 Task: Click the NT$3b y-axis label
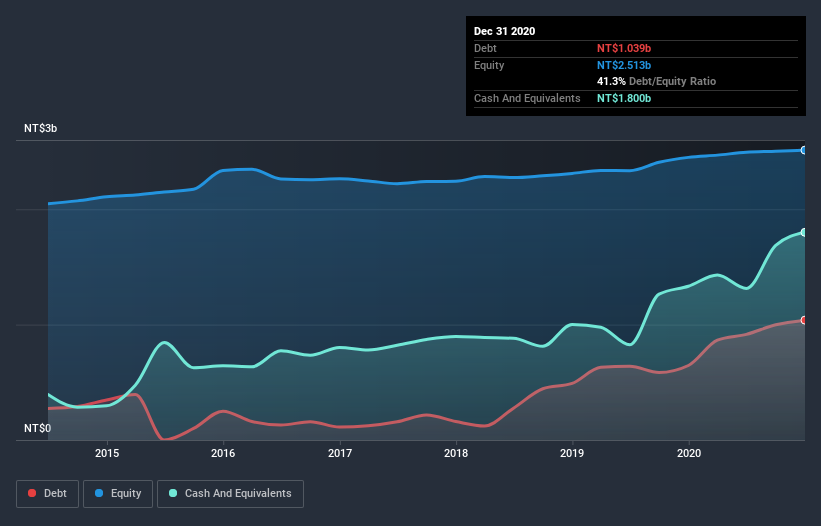[40, 128]
